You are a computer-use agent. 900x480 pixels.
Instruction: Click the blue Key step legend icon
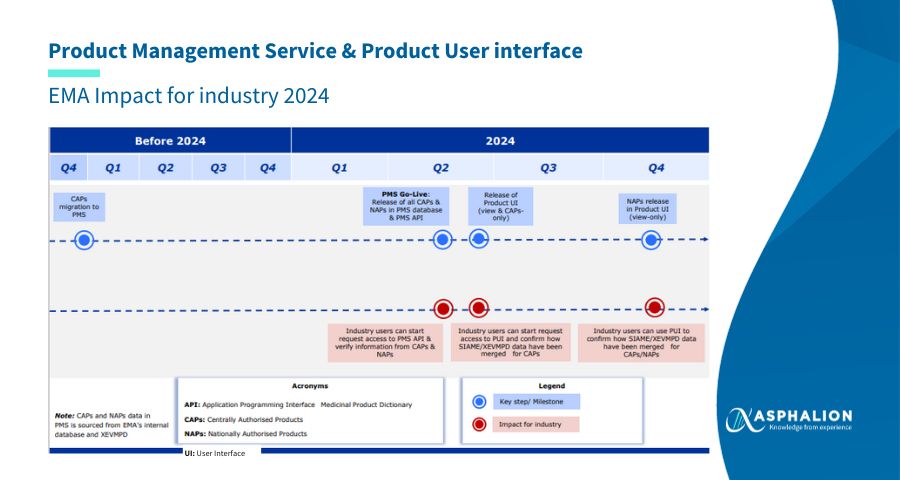tap(479, 401)
